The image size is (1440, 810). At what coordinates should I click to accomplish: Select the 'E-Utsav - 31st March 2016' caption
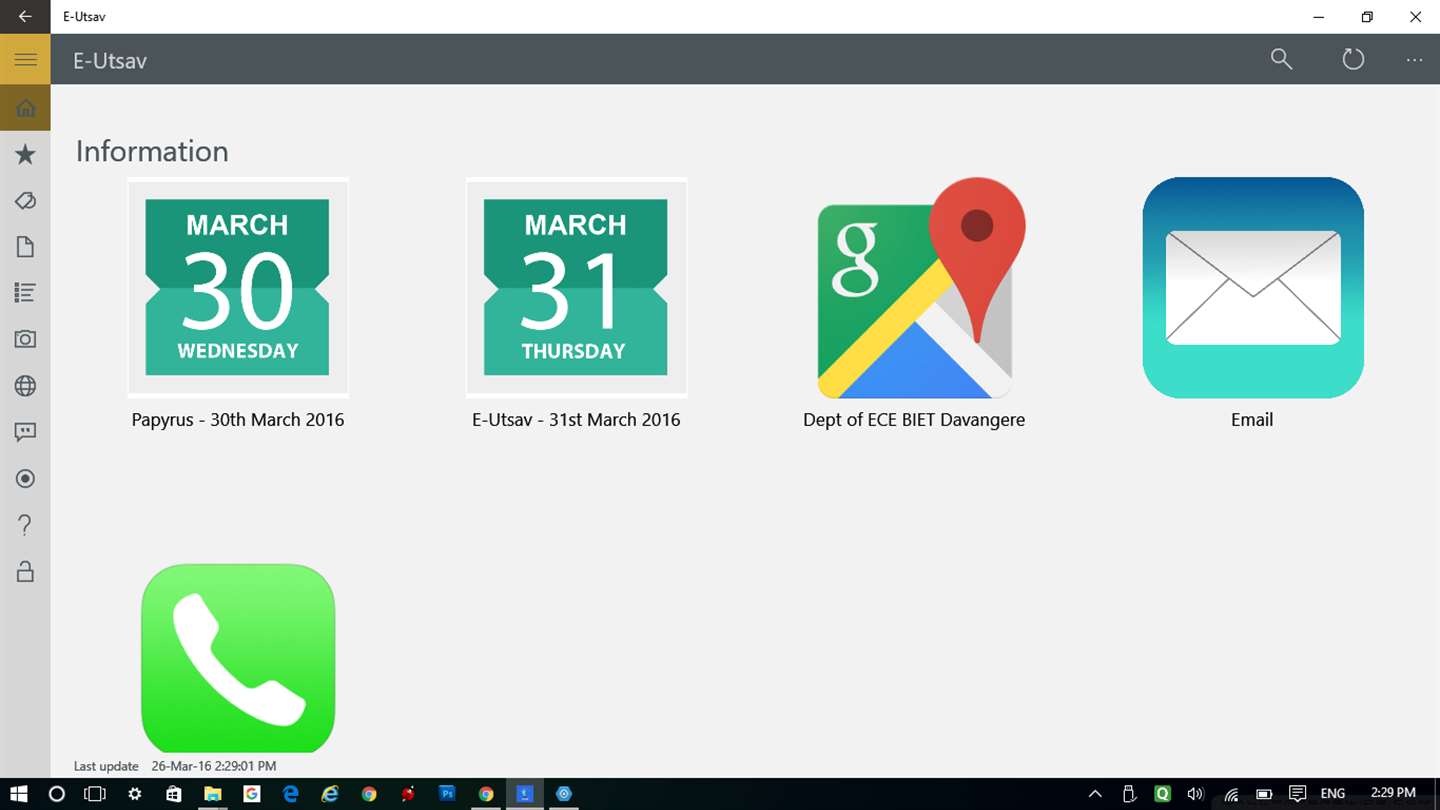pyautogui.click(x=576, y=420)
